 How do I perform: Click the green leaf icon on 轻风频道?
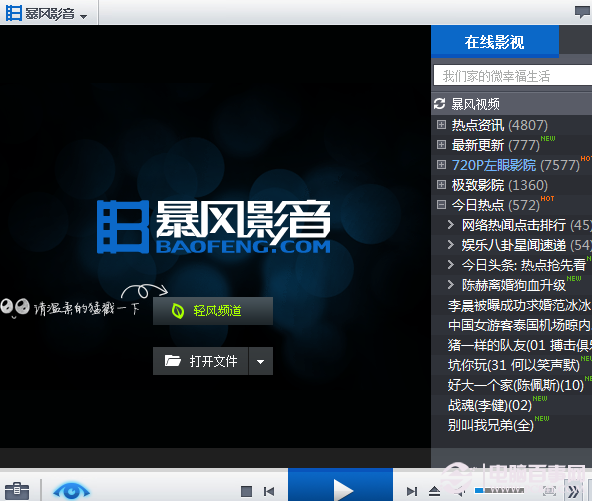177,311
